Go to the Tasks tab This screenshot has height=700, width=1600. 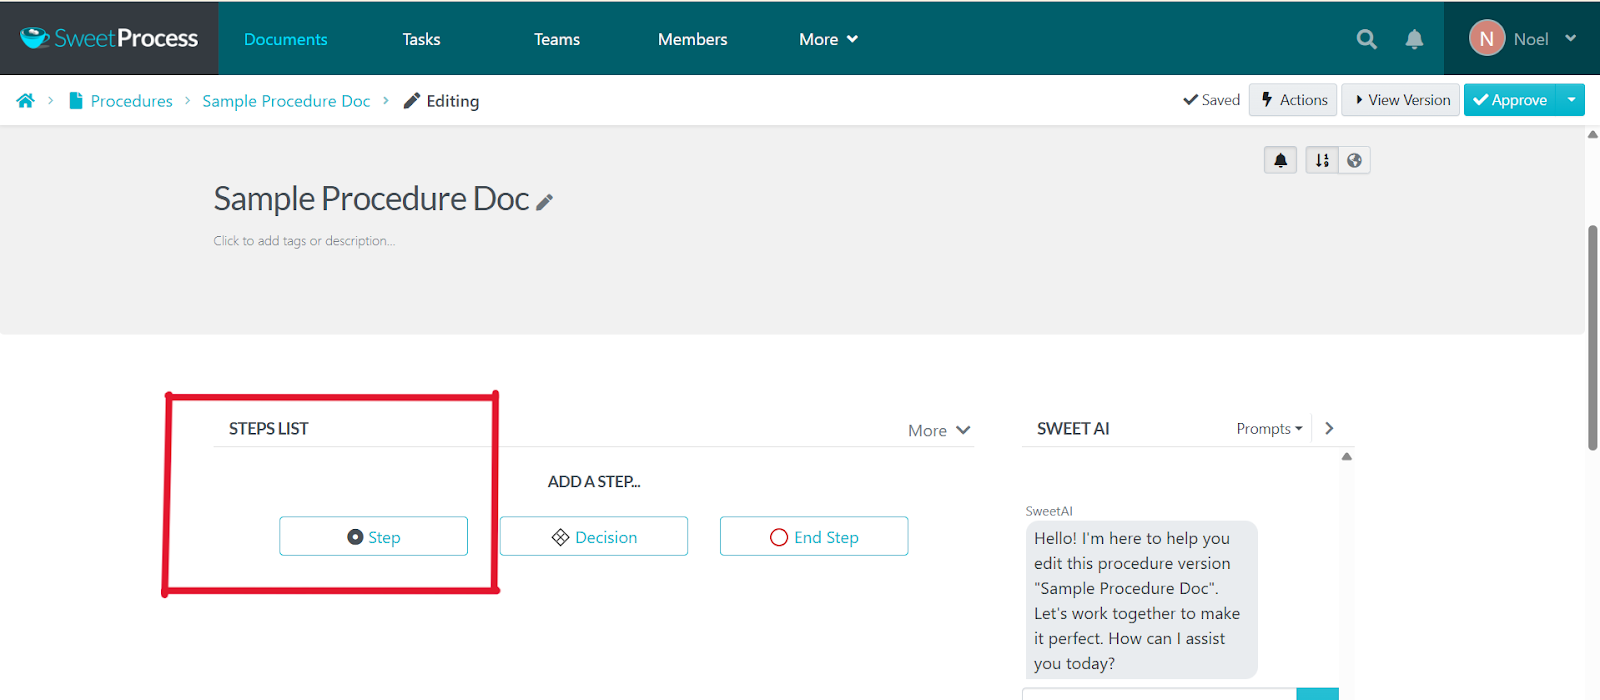[421, 39]
